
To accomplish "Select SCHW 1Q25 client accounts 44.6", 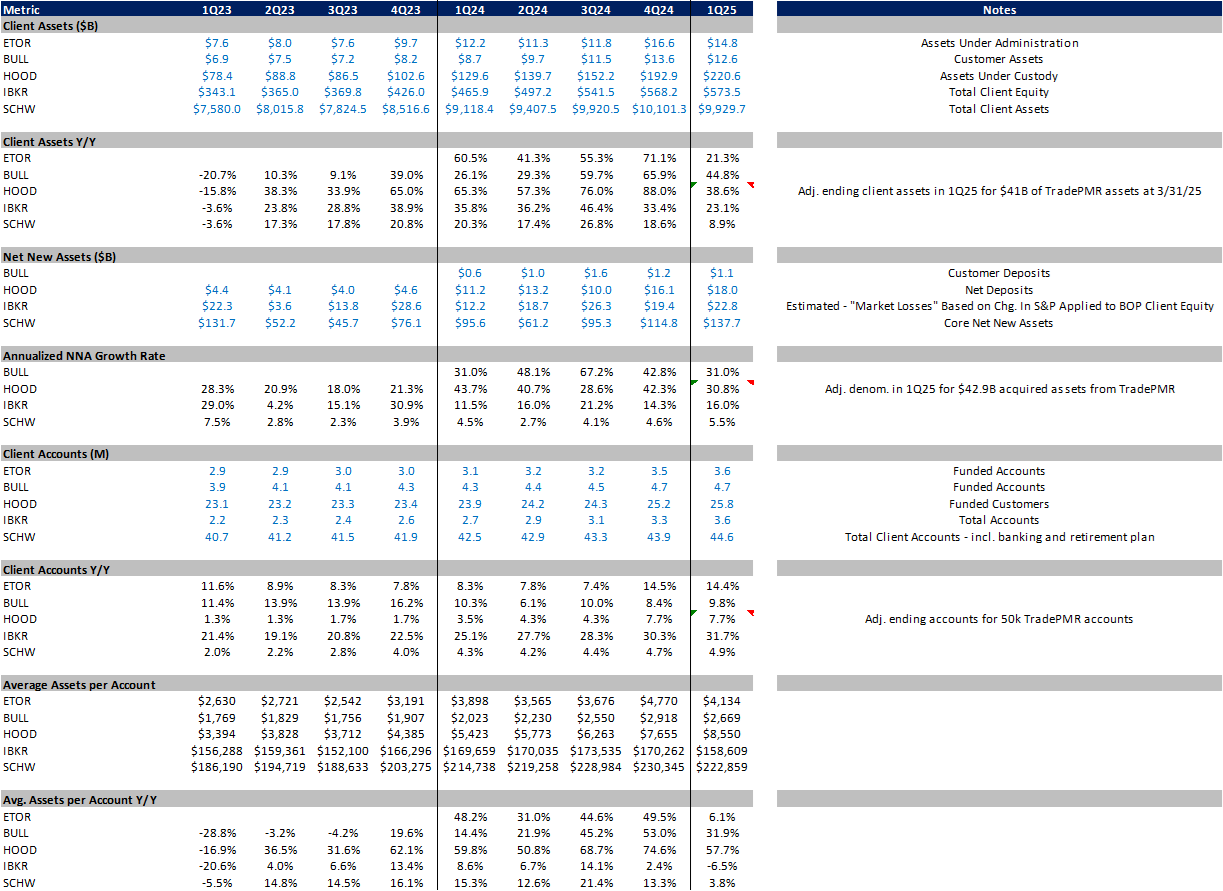I will click(x=721, y=537).
